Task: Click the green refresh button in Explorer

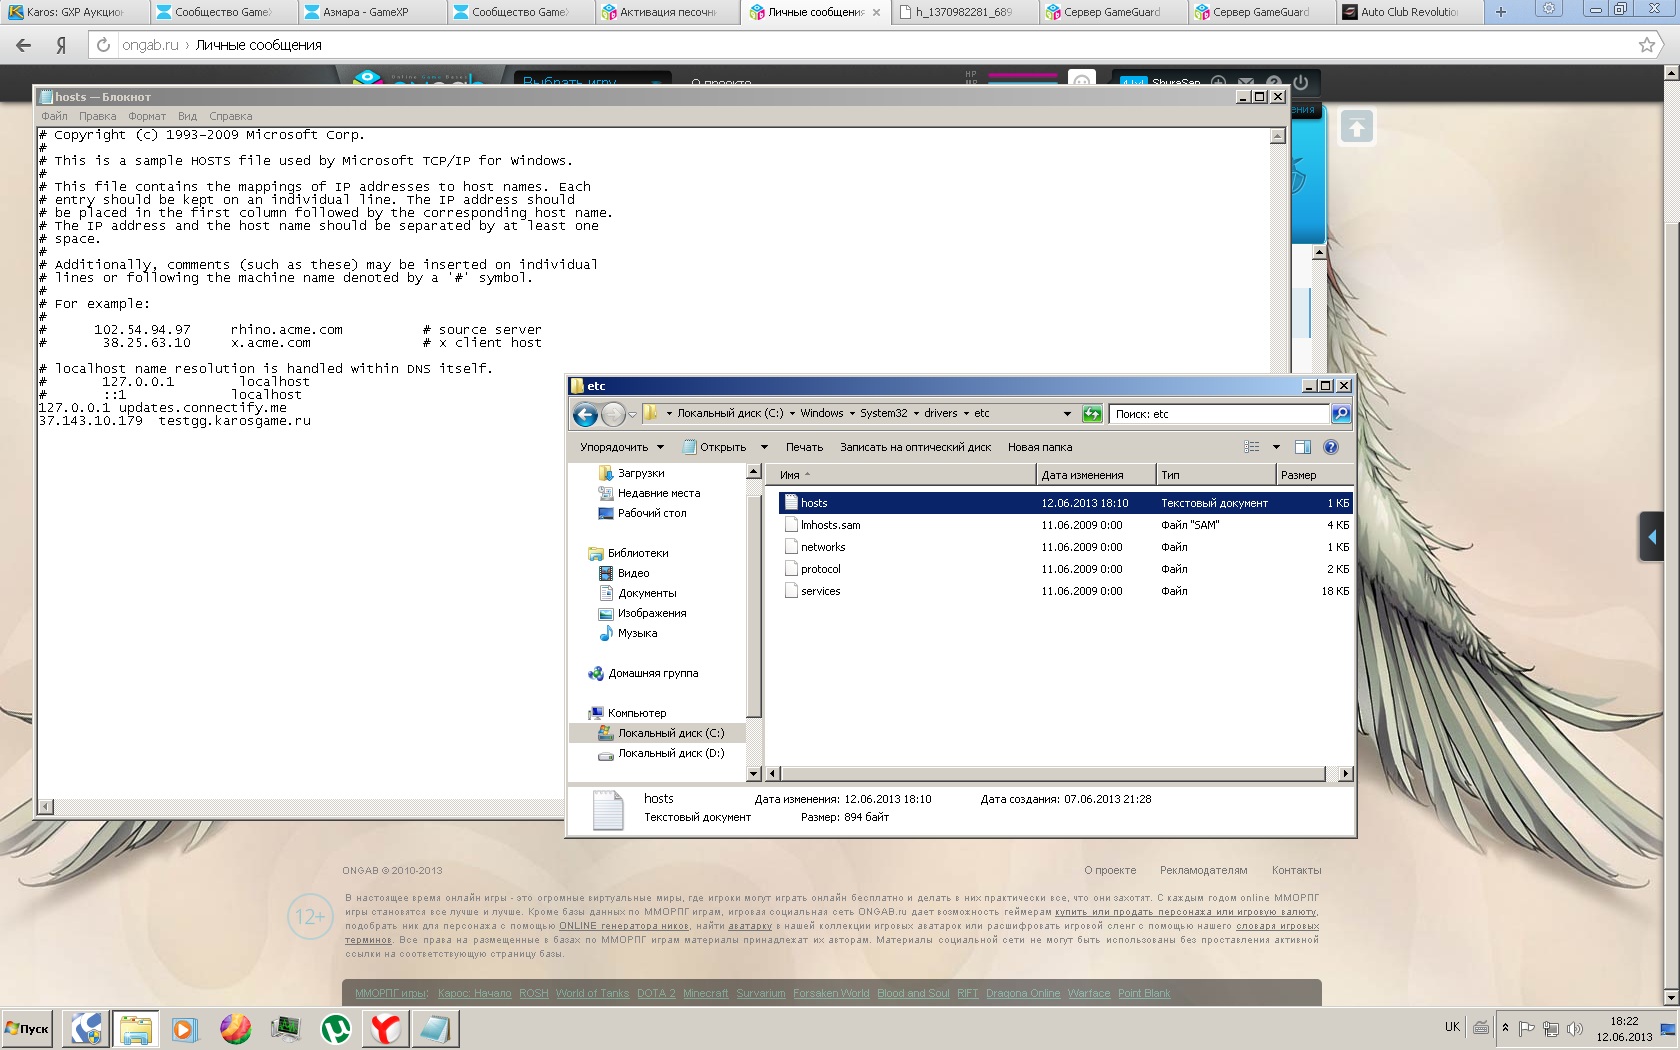Action: (1092, 414)
